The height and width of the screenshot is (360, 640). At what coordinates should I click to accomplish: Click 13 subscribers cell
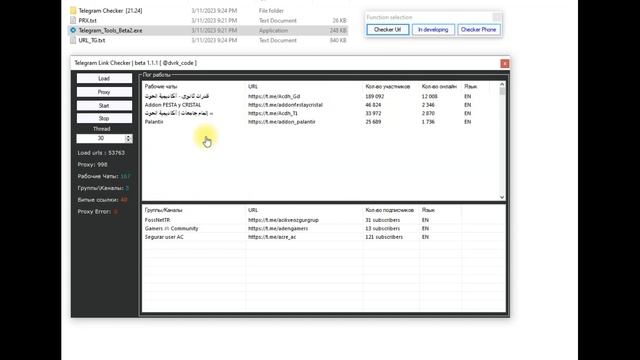click(383, 229)
